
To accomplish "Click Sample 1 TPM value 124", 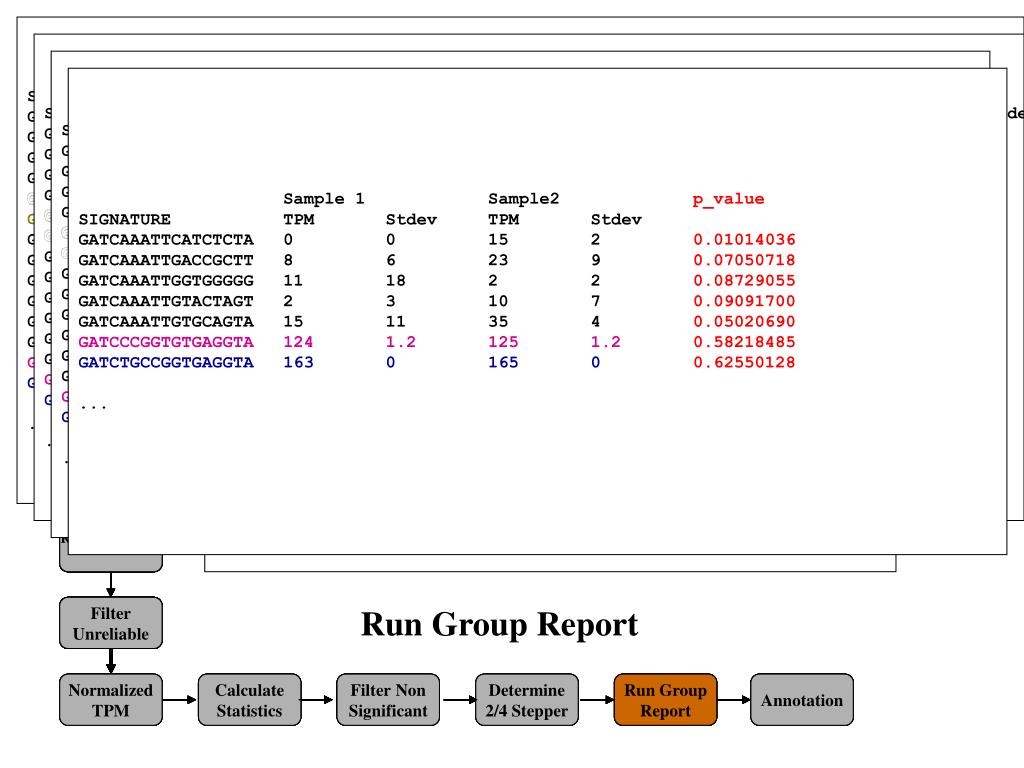I will click(x=298, y=342).
